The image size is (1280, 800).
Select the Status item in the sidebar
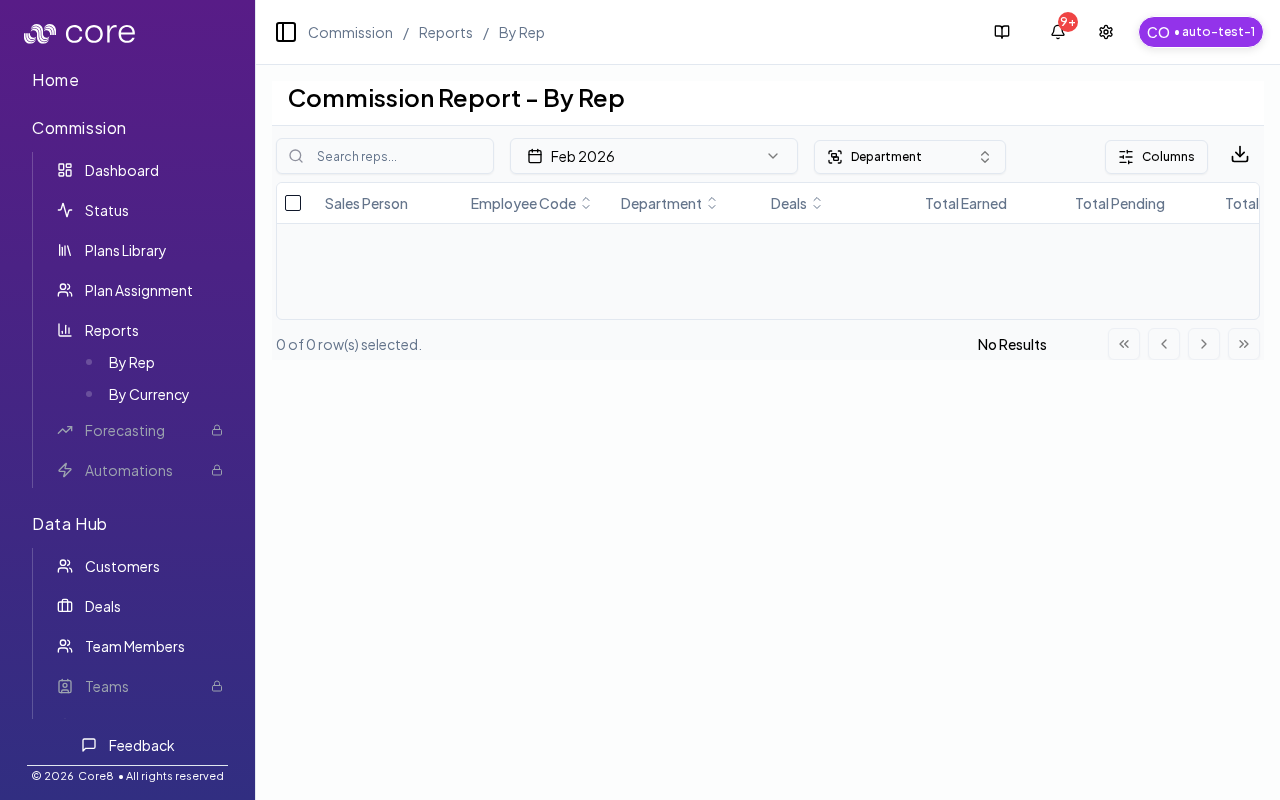(x=106, y=210)
